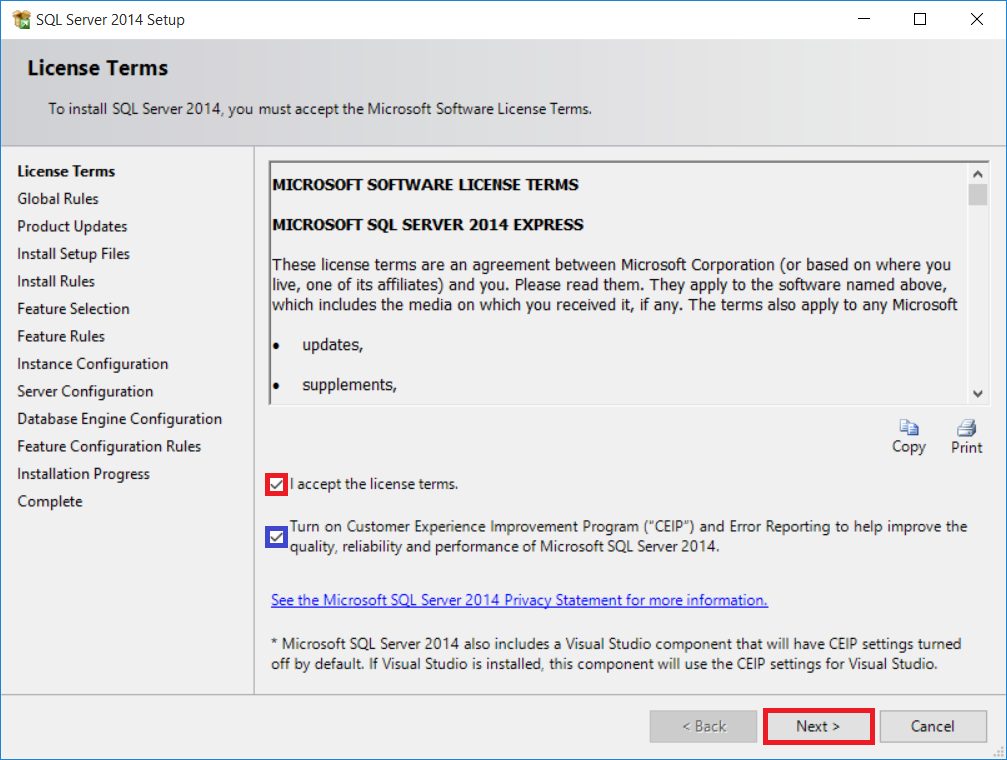Click the Copy icon
This screenshot has height=760, width=1007.
[x=909, y=428]
